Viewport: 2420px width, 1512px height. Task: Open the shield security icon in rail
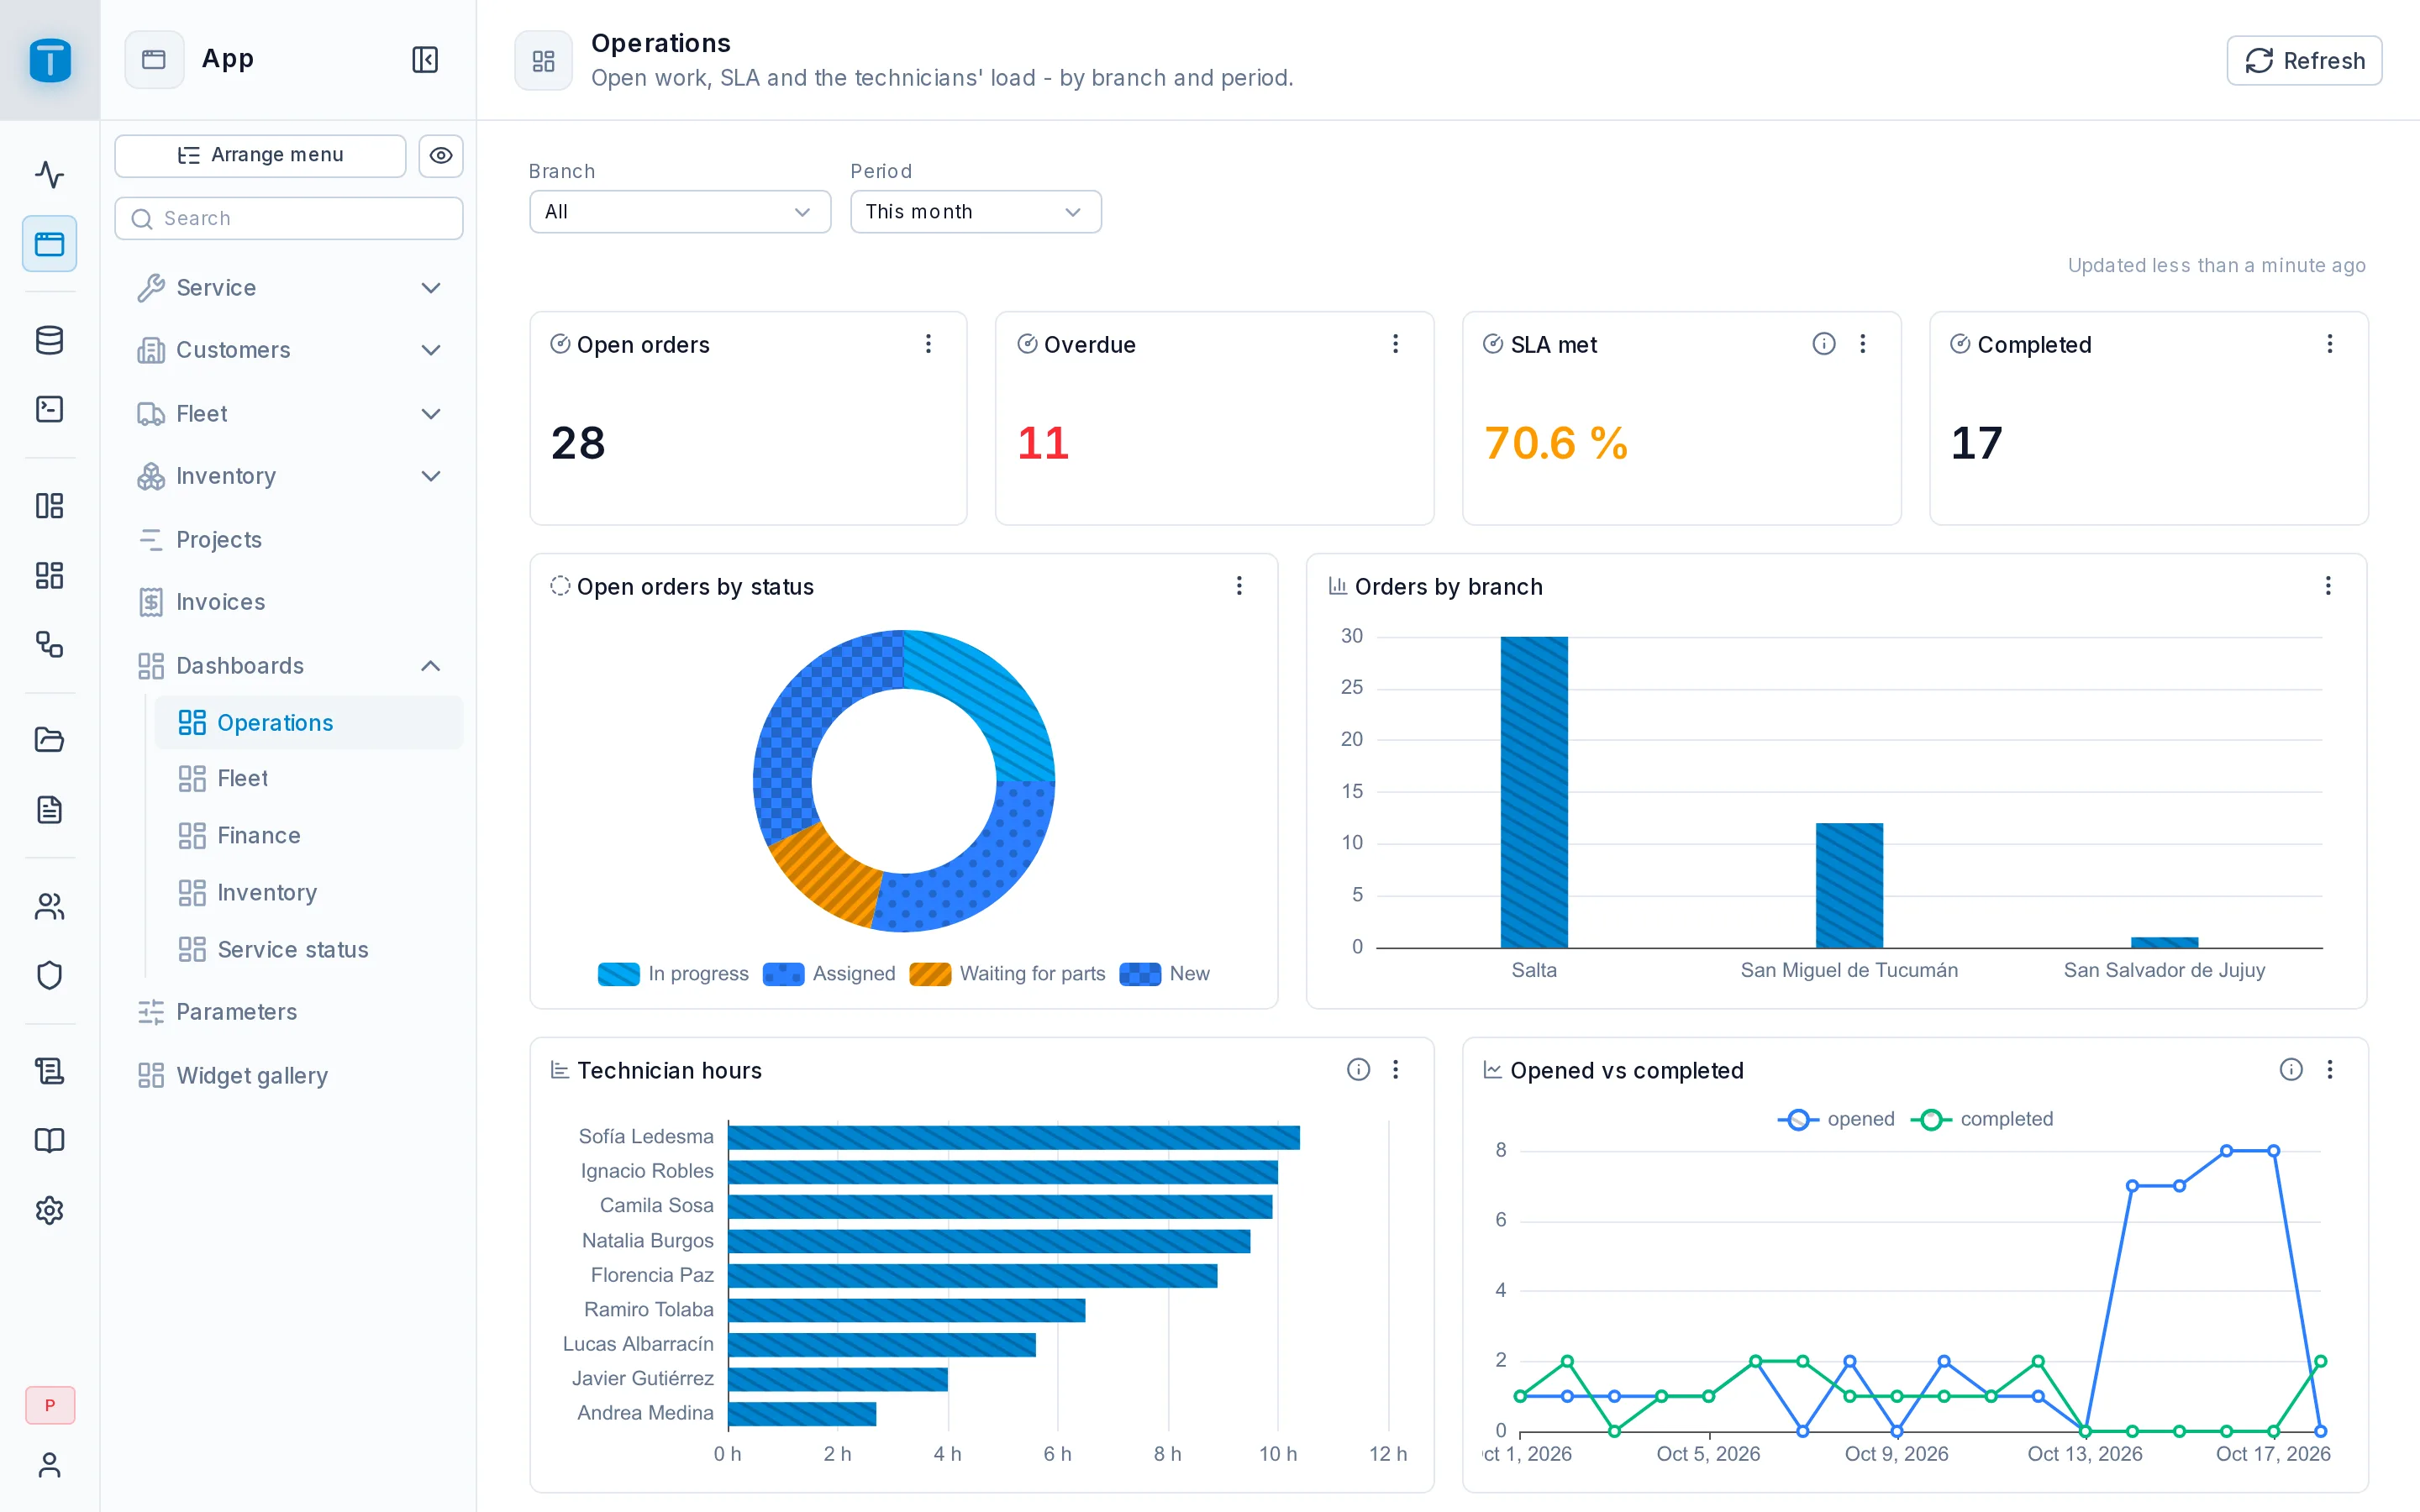point(49,975)
